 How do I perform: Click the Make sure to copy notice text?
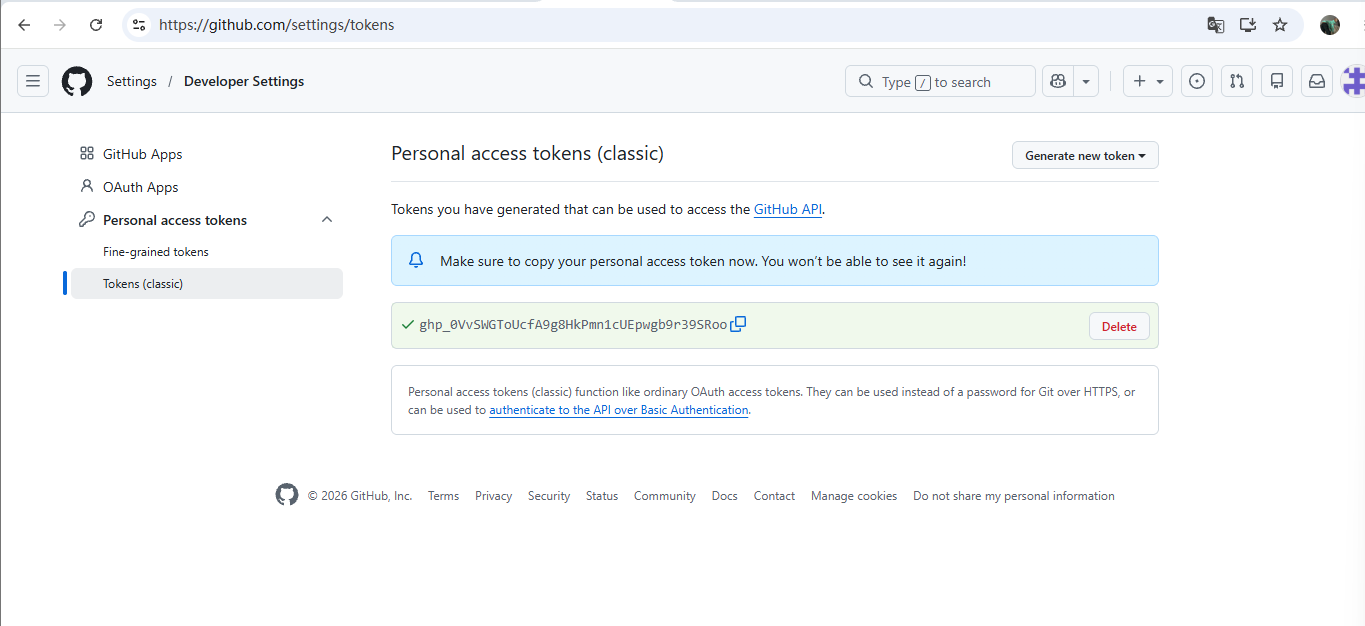pyautogui.click(x=703, y=261)
